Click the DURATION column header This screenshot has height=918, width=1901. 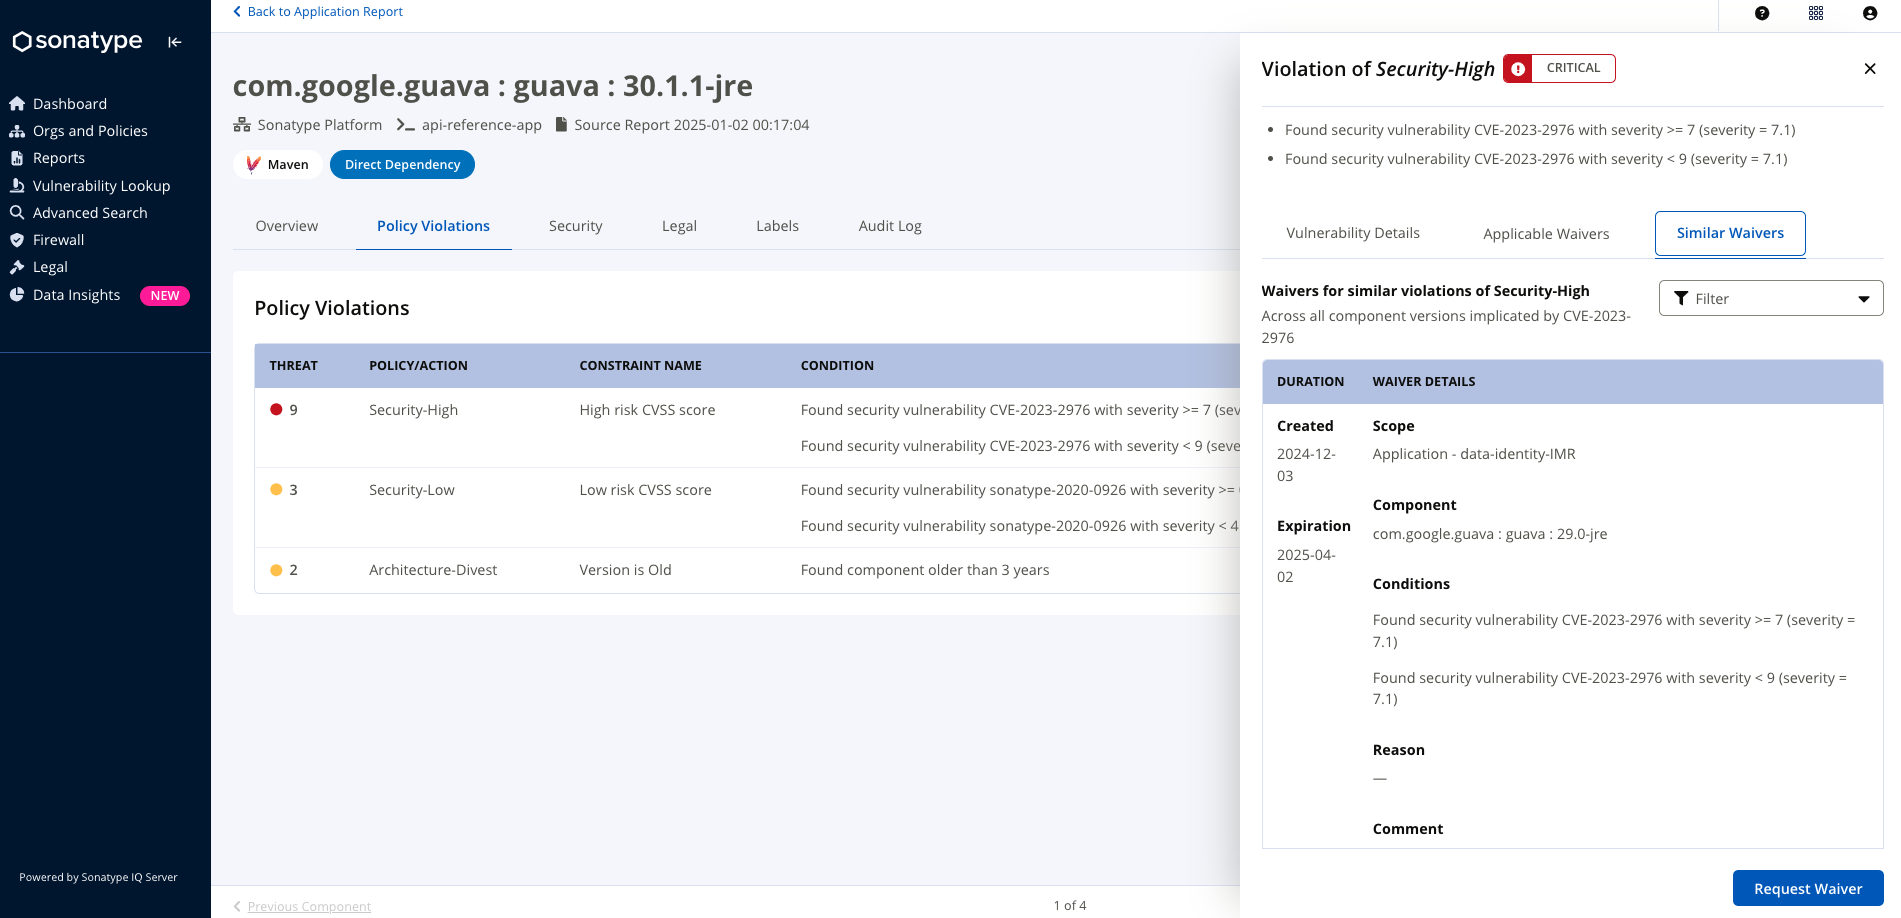pos(1310,382)
